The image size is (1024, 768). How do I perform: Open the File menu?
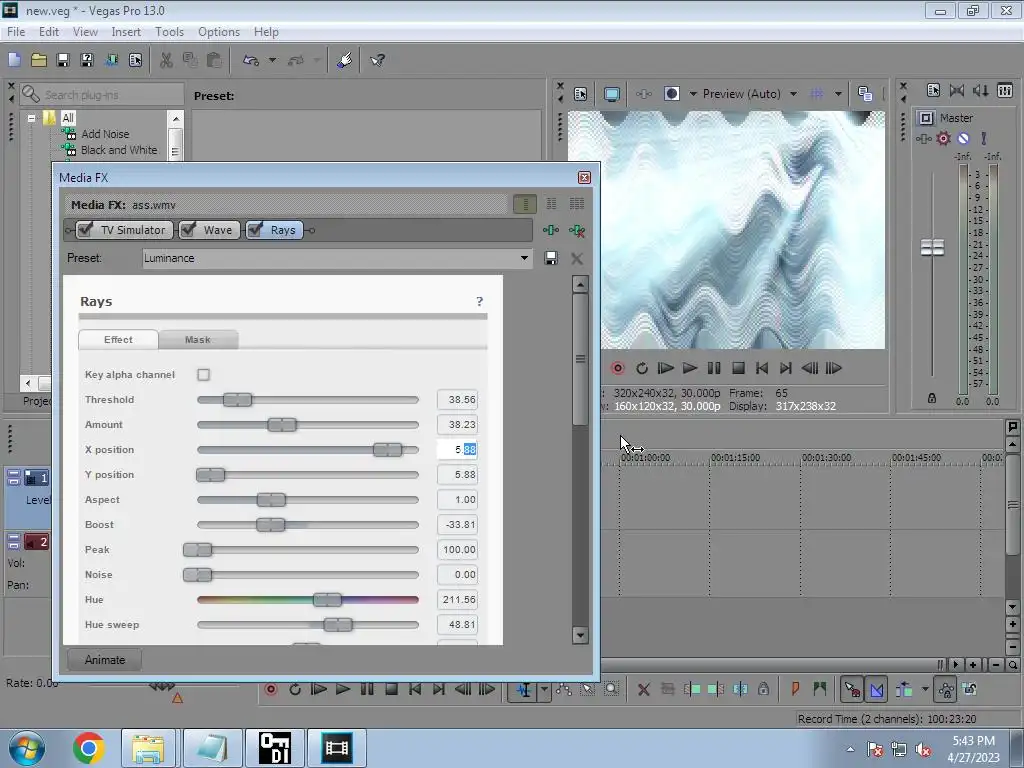pyautogui.click(x=16, y=32)
